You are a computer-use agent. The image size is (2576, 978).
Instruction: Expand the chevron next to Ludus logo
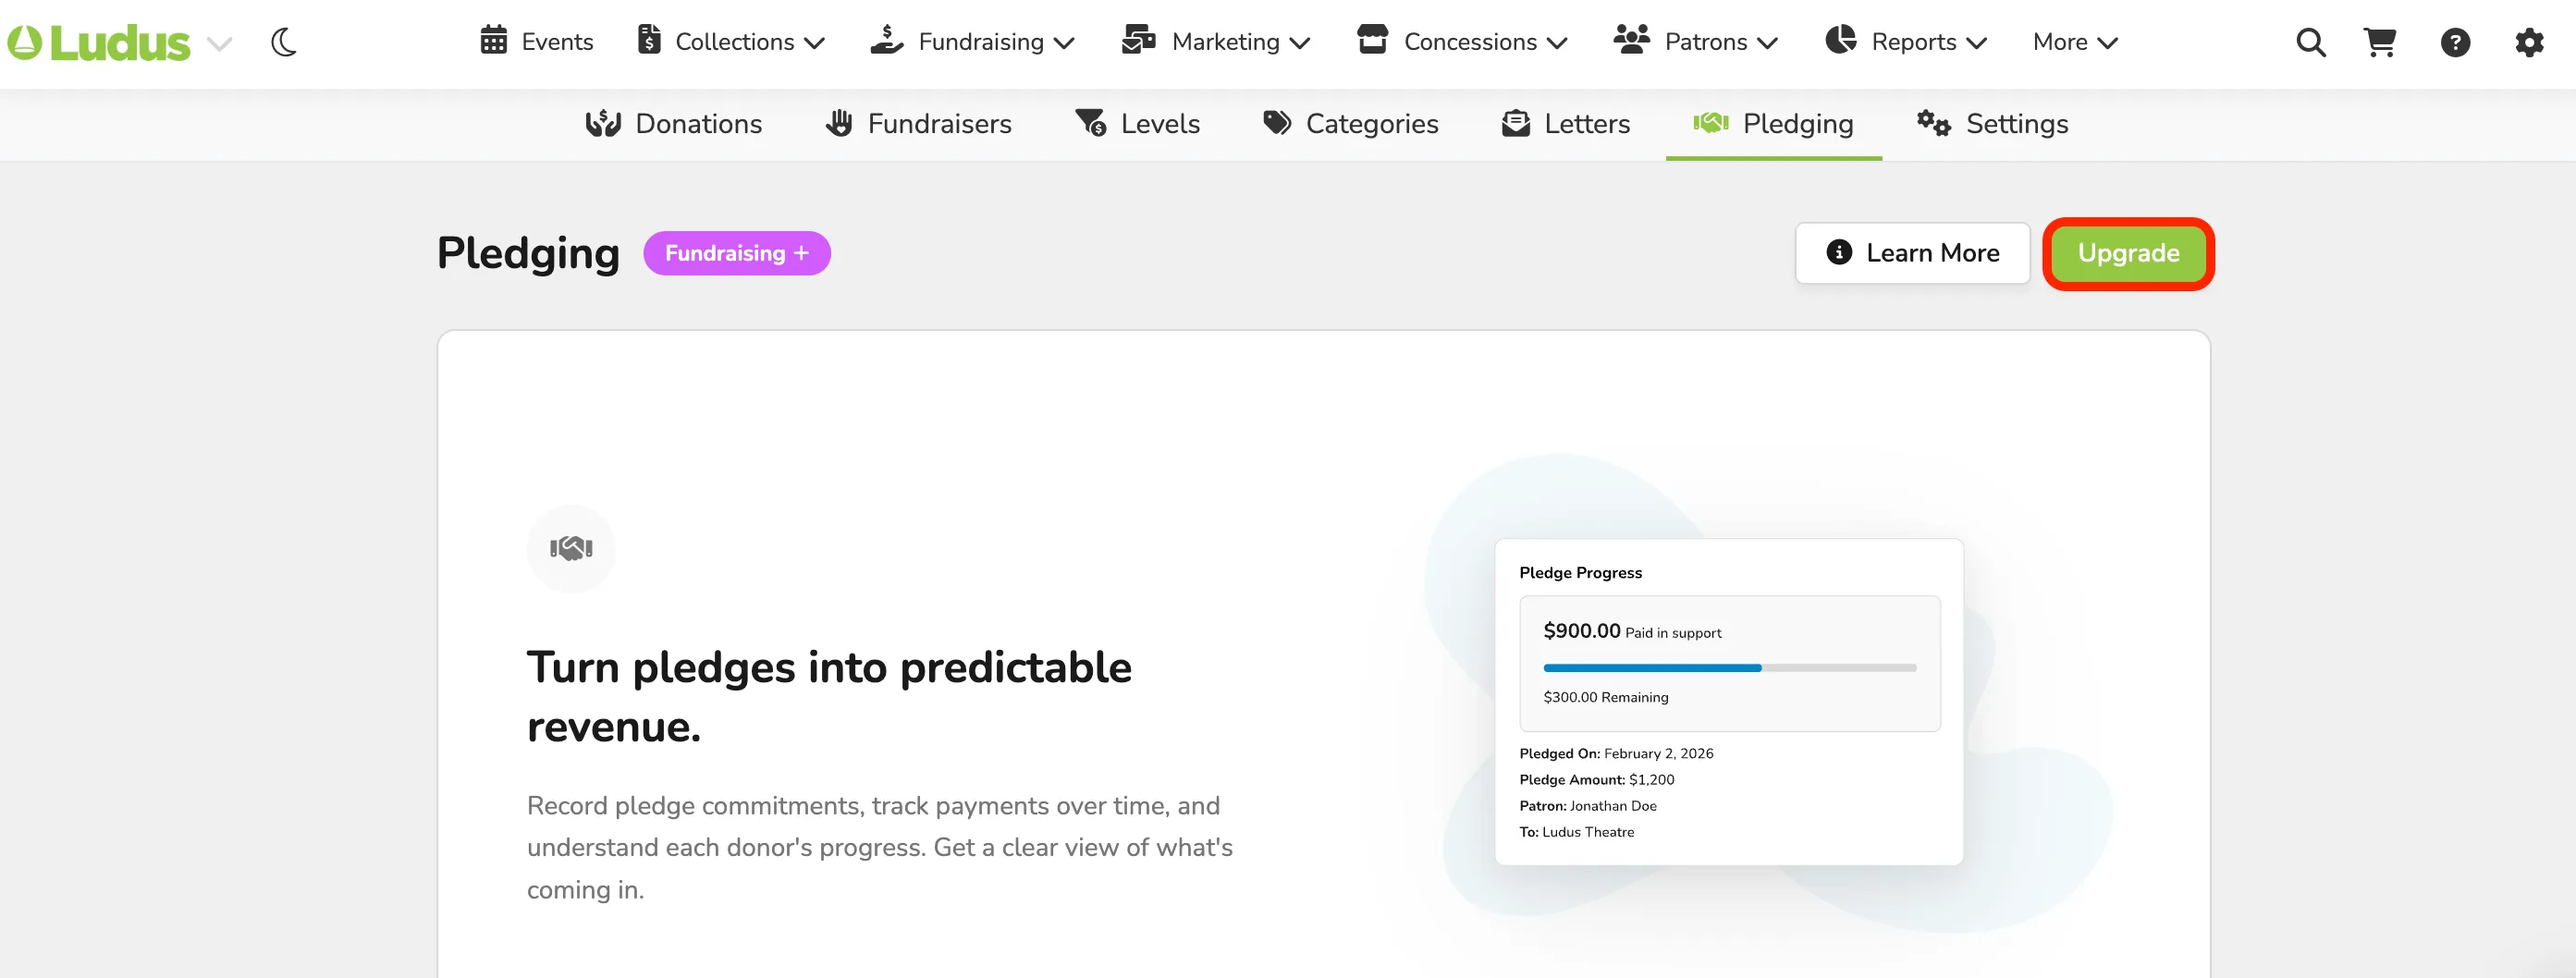click(x=219, y=44)
